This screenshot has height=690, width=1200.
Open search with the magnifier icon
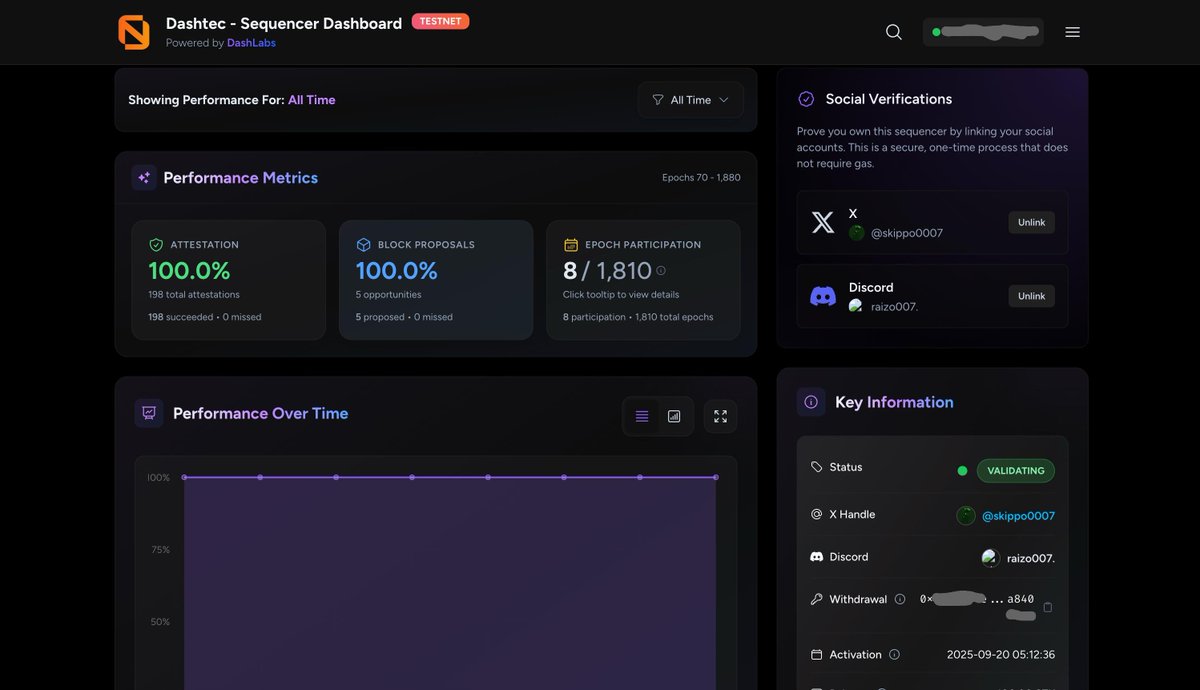pos(894,32)
